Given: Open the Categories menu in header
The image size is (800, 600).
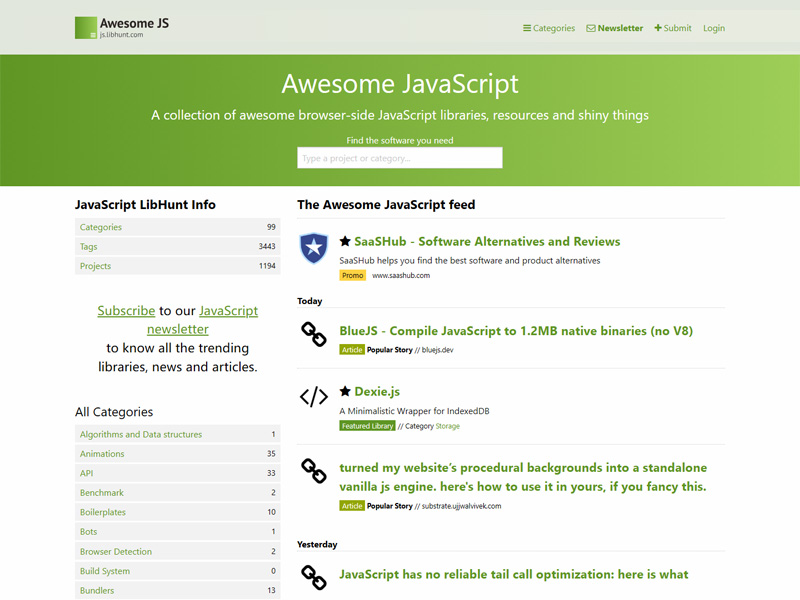Looking at the screenshot, I should [x=549, y=28].
